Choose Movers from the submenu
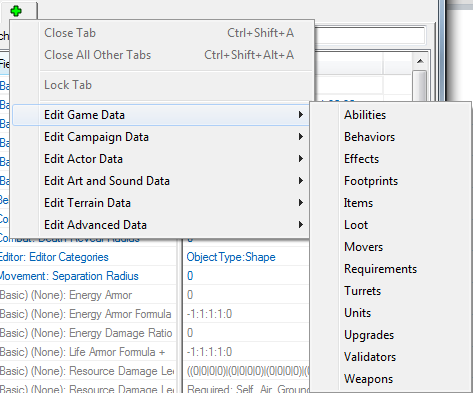 coord(391,247)
